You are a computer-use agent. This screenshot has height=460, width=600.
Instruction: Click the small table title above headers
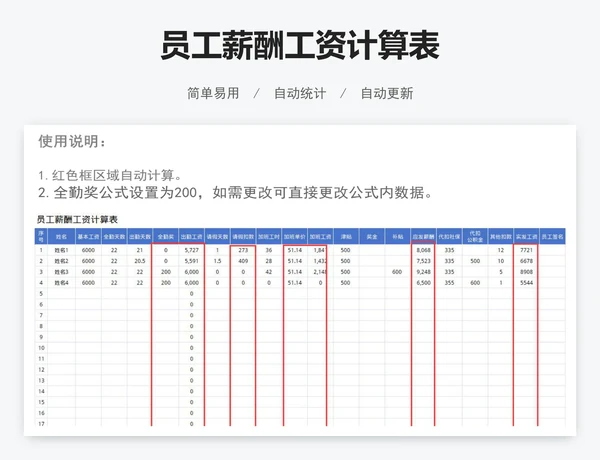[x=77, y=220]
